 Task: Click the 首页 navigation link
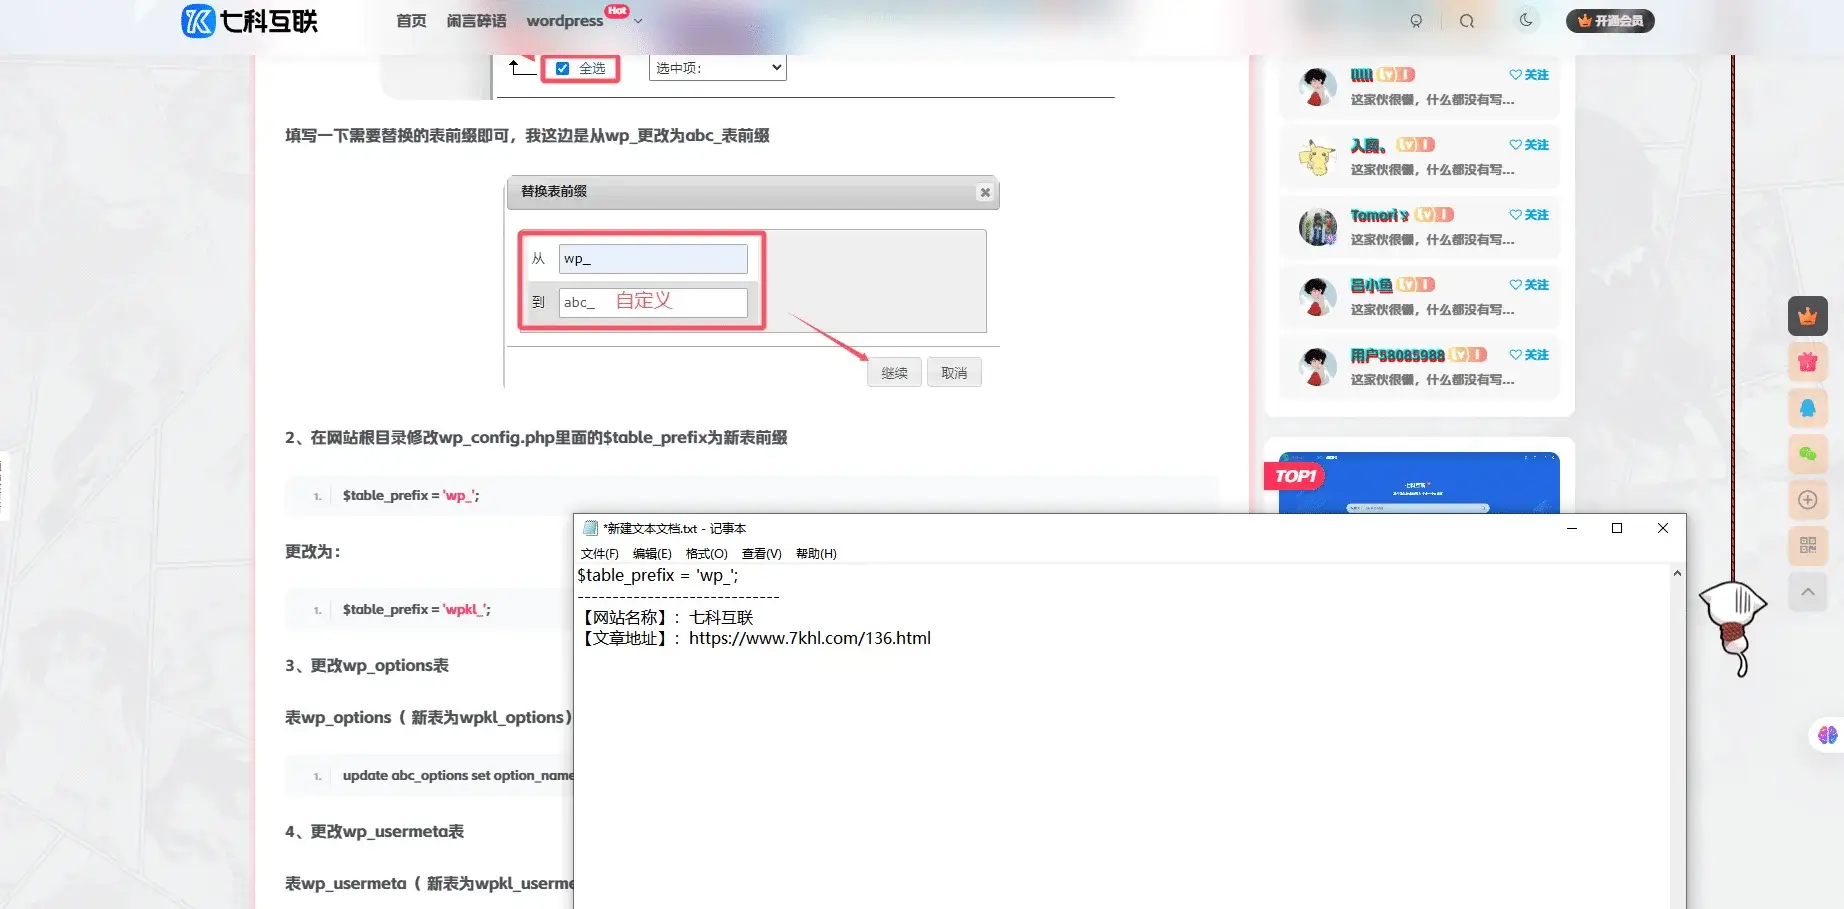(x=411, y=21)
